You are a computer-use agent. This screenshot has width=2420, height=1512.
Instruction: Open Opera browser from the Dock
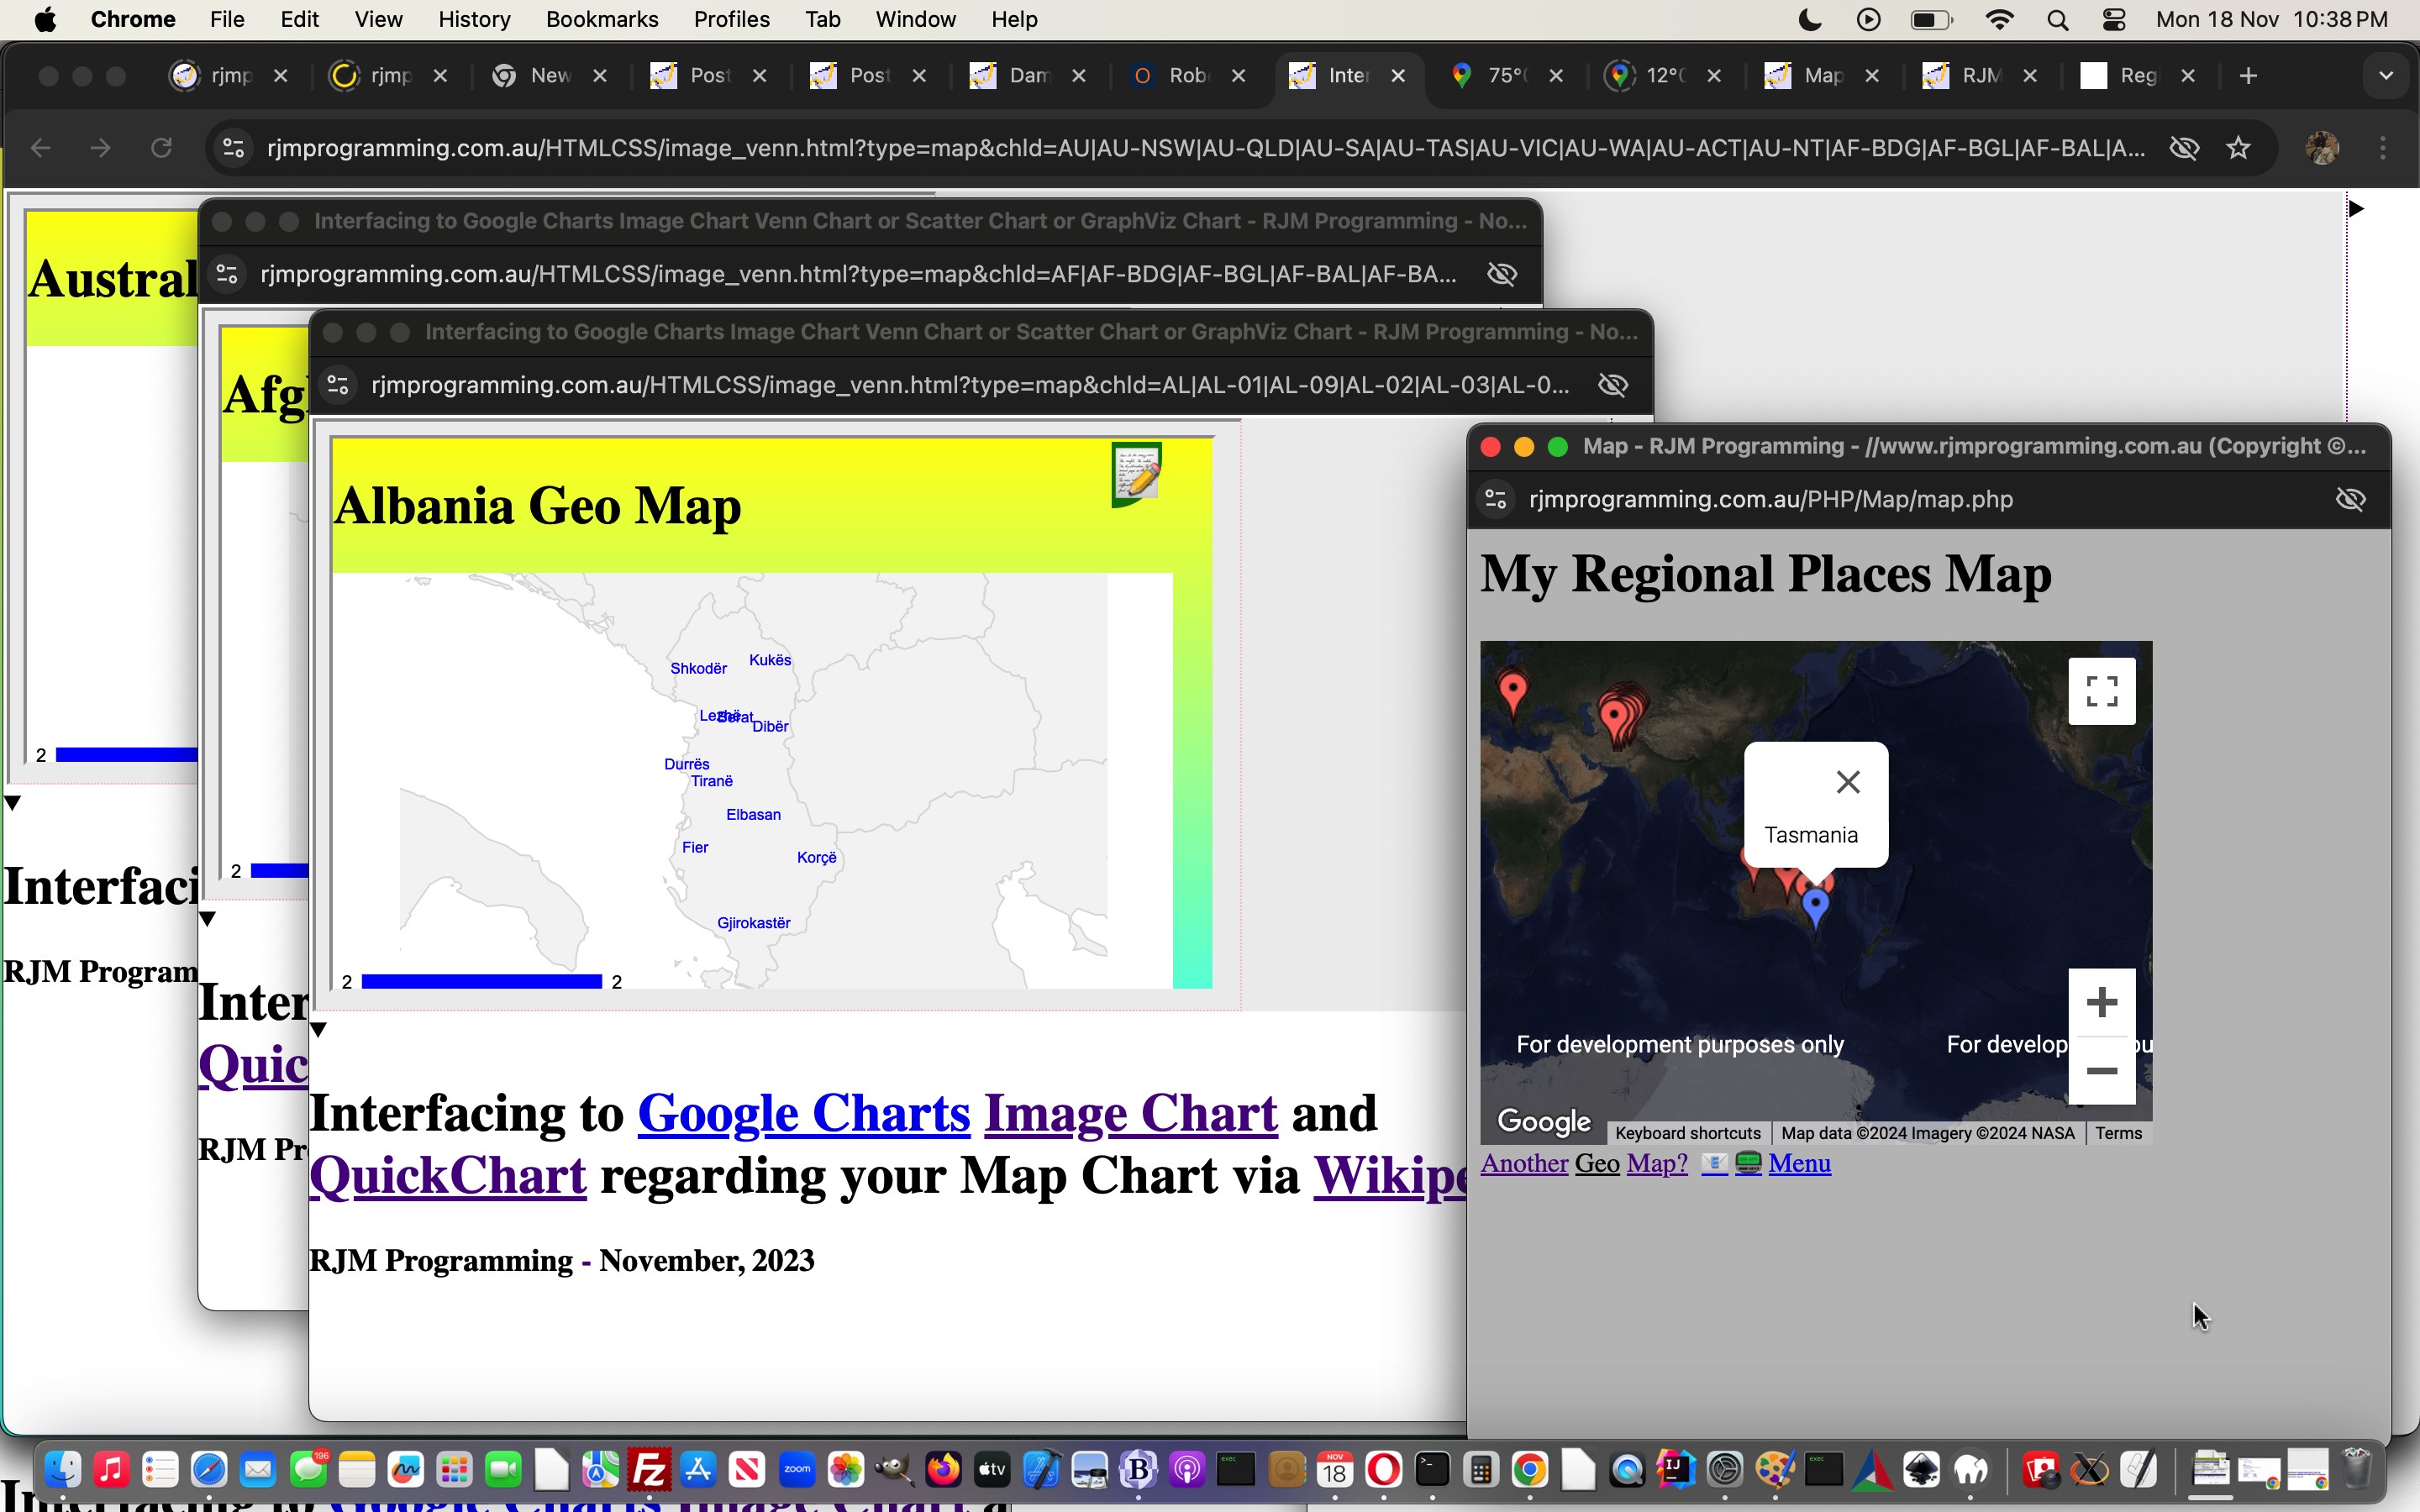click(1384, 1470)
